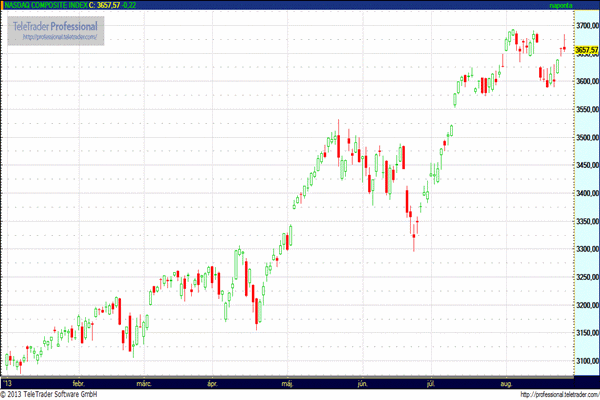
Task: Select the 'márc.' month on time axis
Action: click(145, 382)
